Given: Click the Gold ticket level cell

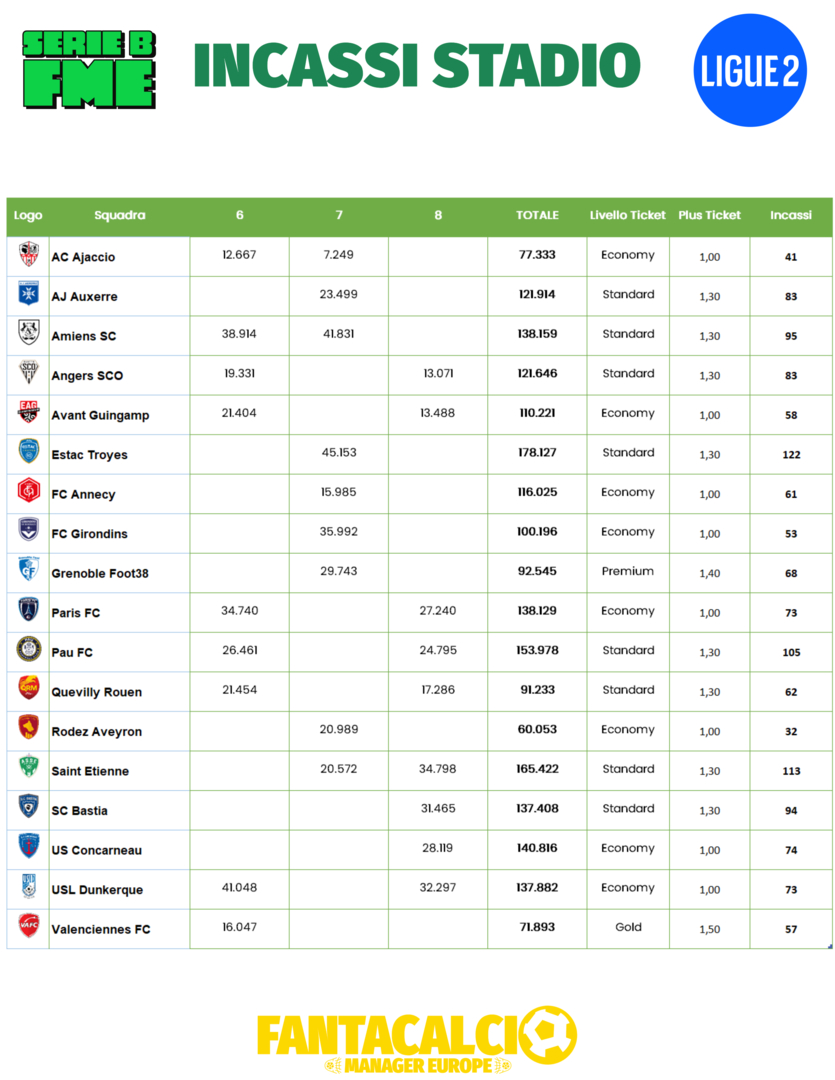Looking at the screenshot, I should pos(628,927).
